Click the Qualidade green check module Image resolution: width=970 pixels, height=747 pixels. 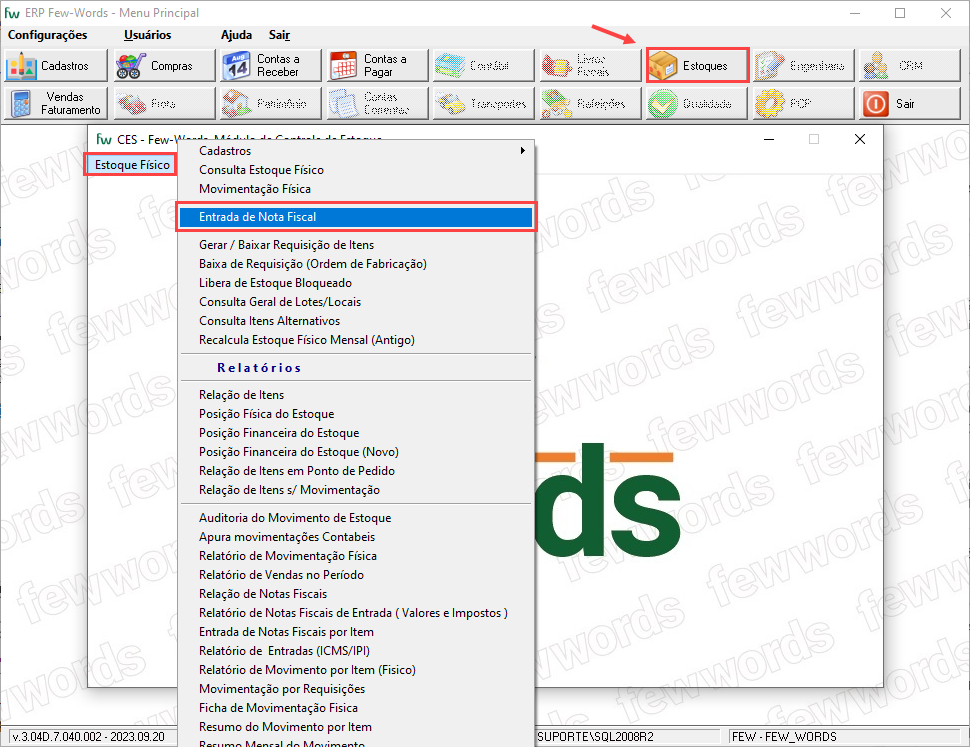[x=698, y=103]
